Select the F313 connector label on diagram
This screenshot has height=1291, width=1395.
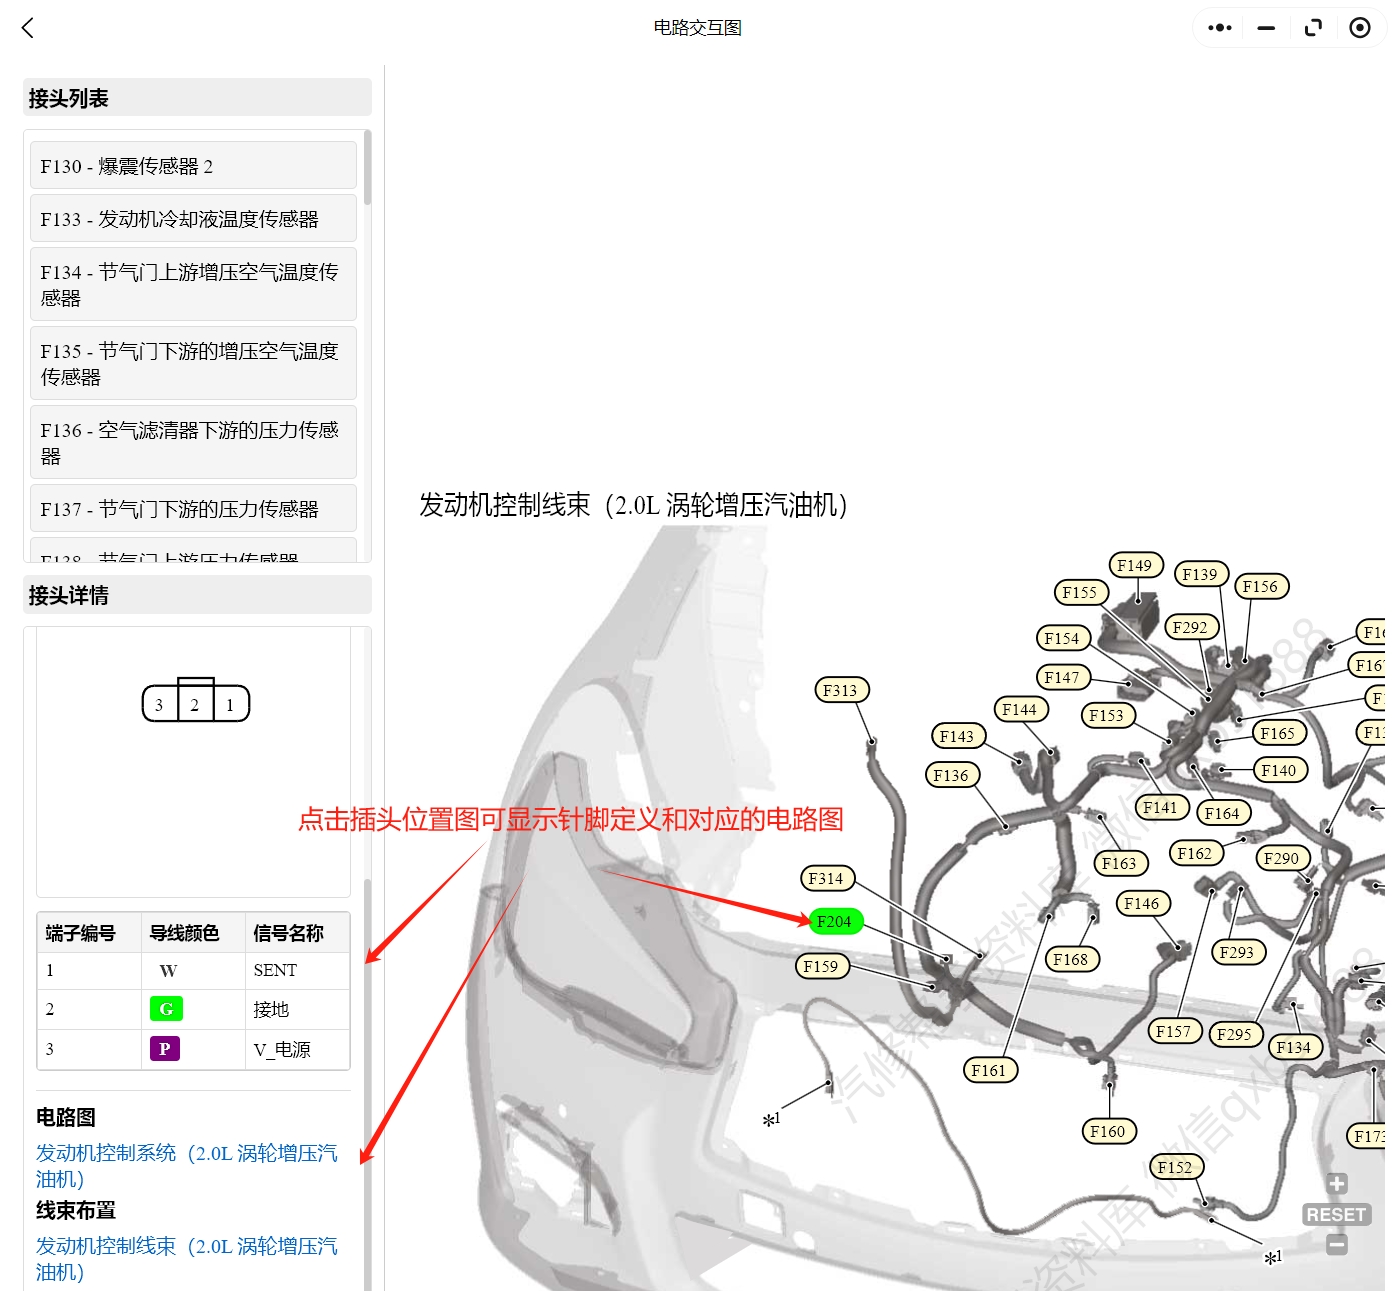842,690
